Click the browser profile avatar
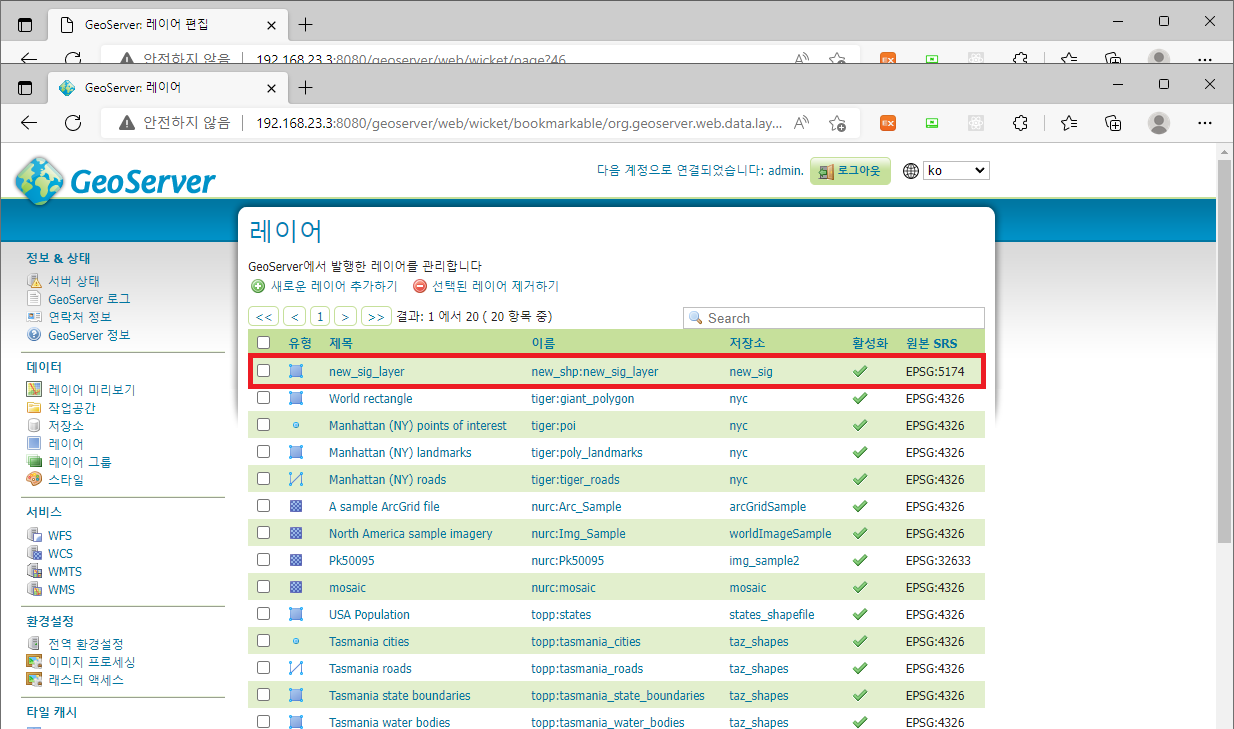The width and height of the screenshot is (1234, 729). coord(1159,123)
